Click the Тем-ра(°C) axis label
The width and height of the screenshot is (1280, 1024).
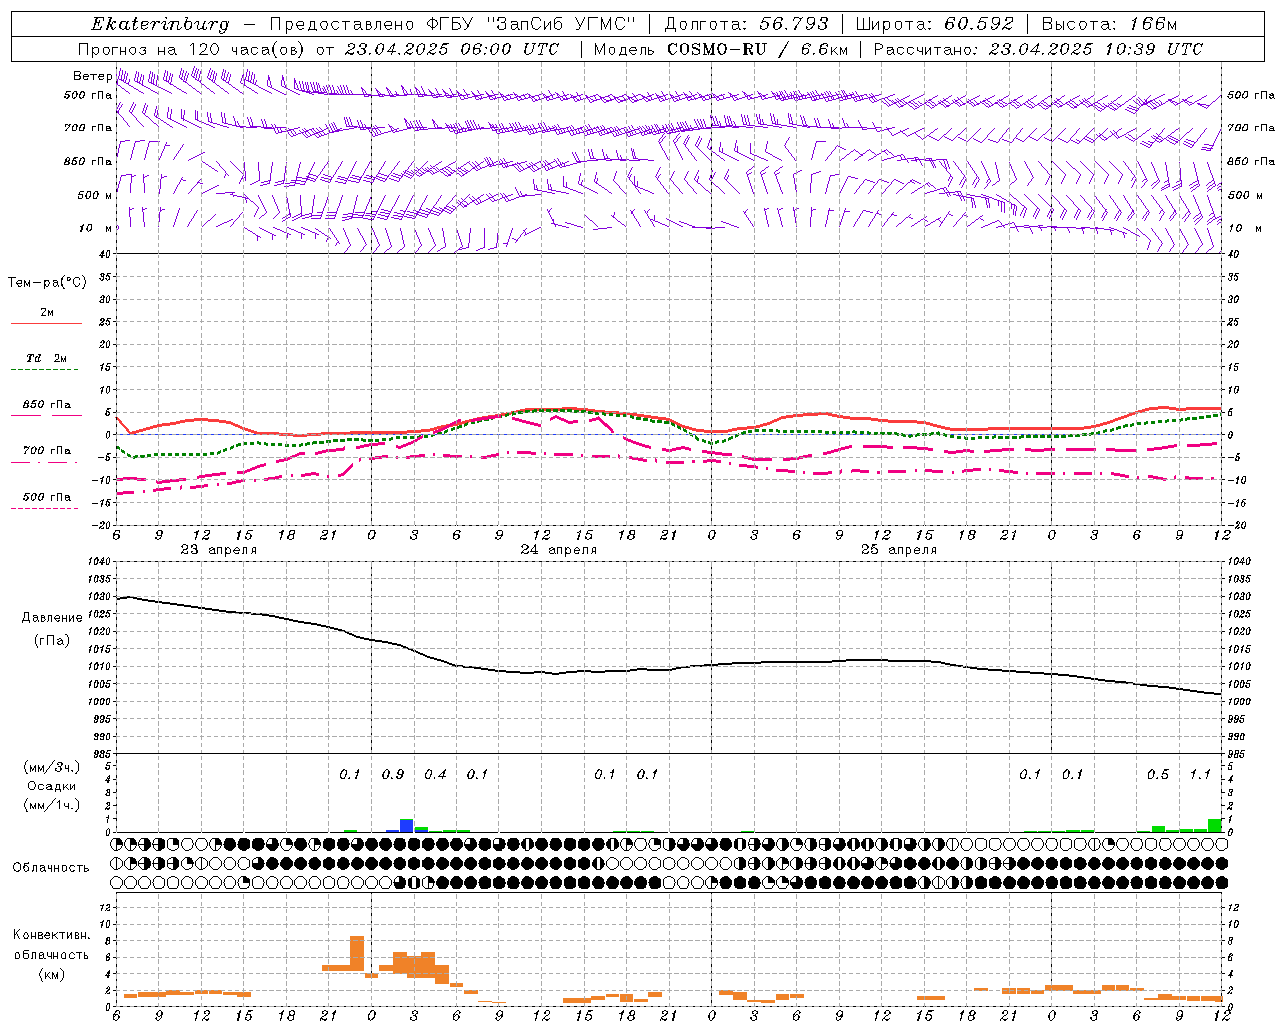click(x=47, y=283)
